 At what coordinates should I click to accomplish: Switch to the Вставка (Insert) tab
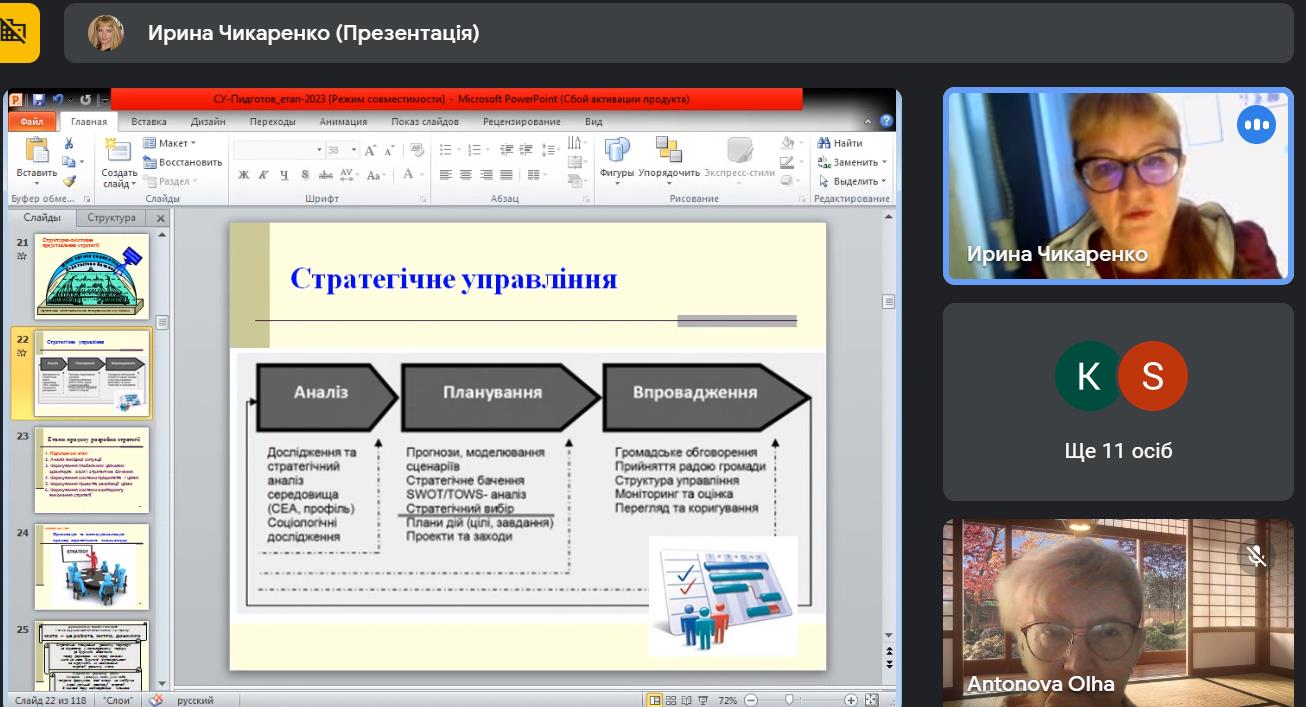149,122
